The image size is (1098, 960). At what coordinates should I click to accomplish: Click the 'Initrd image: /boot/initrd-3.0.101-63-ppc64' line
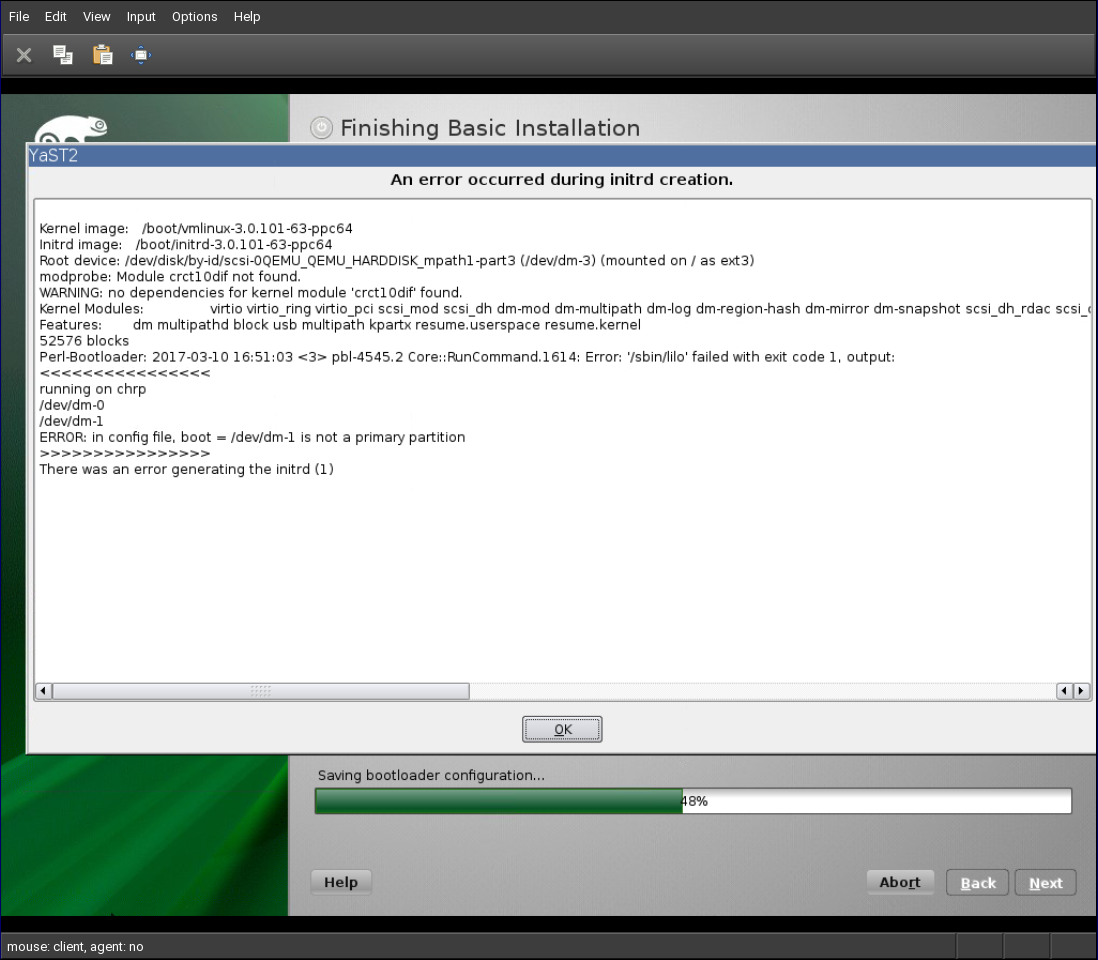(186, 244)
